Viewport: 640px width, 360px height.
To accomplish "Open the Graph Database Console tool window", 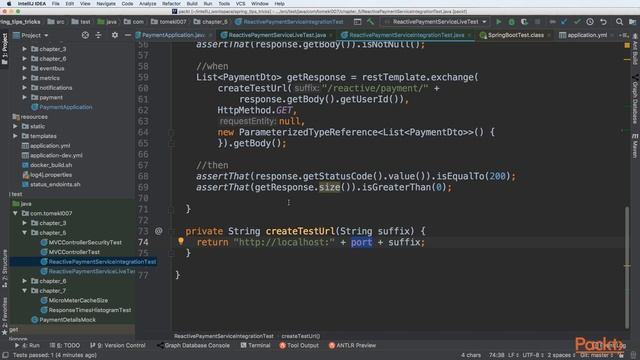I will click(193, 345).
